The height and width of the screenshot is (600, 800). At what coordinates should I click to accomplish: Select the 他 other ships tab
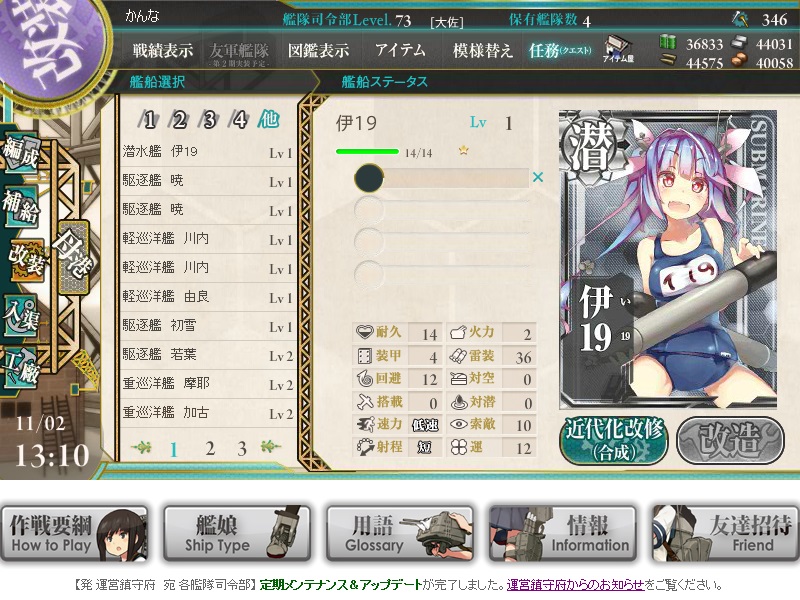coord(268,119)
